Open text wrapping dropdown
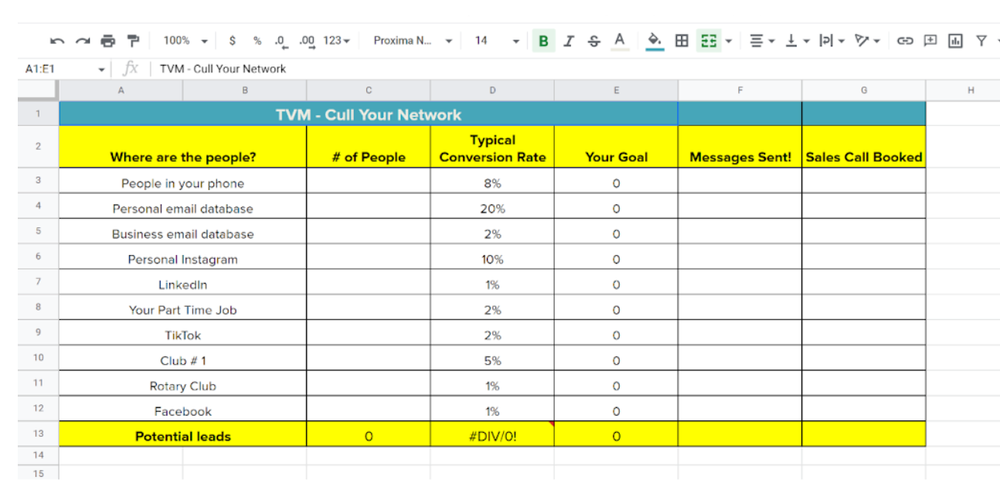Image resolution: width=1000 pixels, height=500 pixels. [832, 41]
